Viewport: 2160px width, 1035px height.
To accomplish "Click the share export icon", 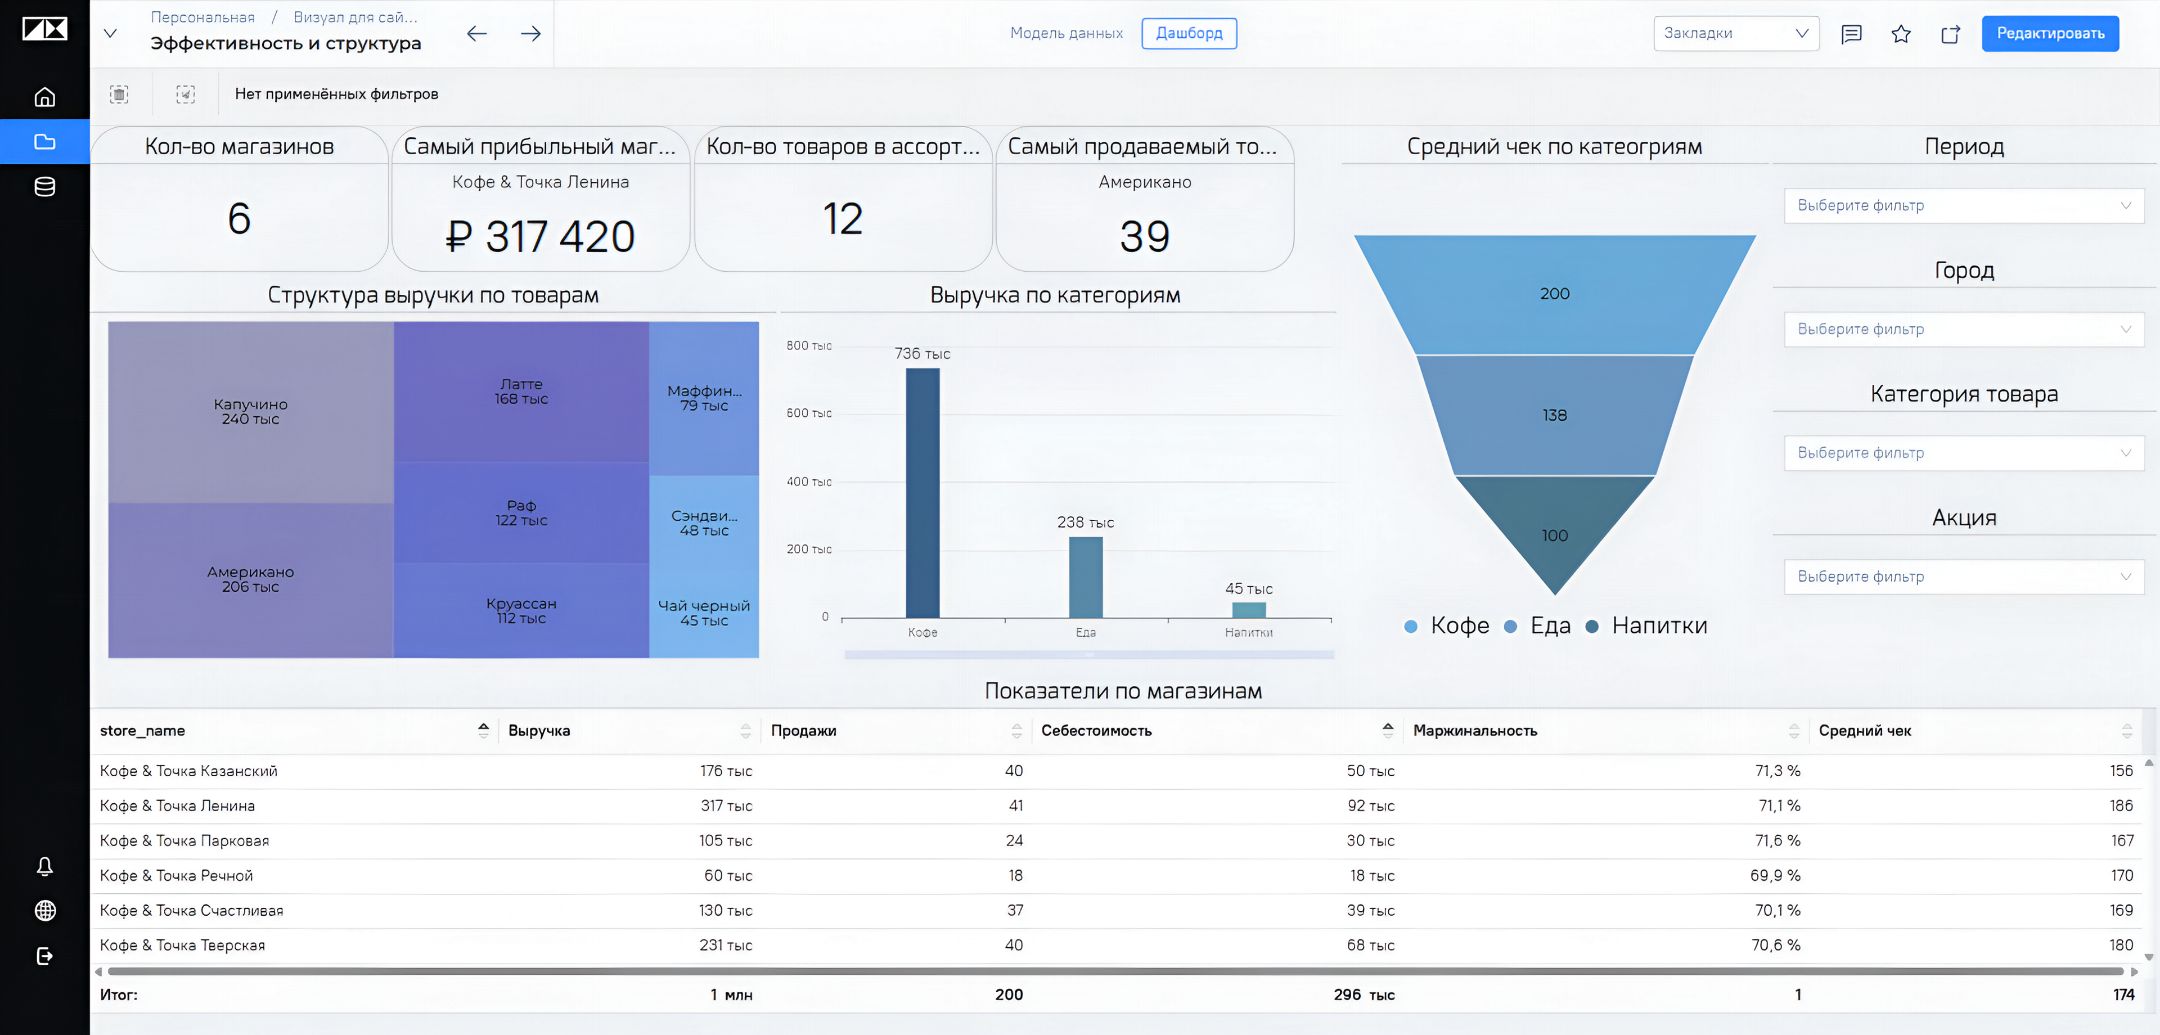I will pyautogui.click(x=1950, y=34).
